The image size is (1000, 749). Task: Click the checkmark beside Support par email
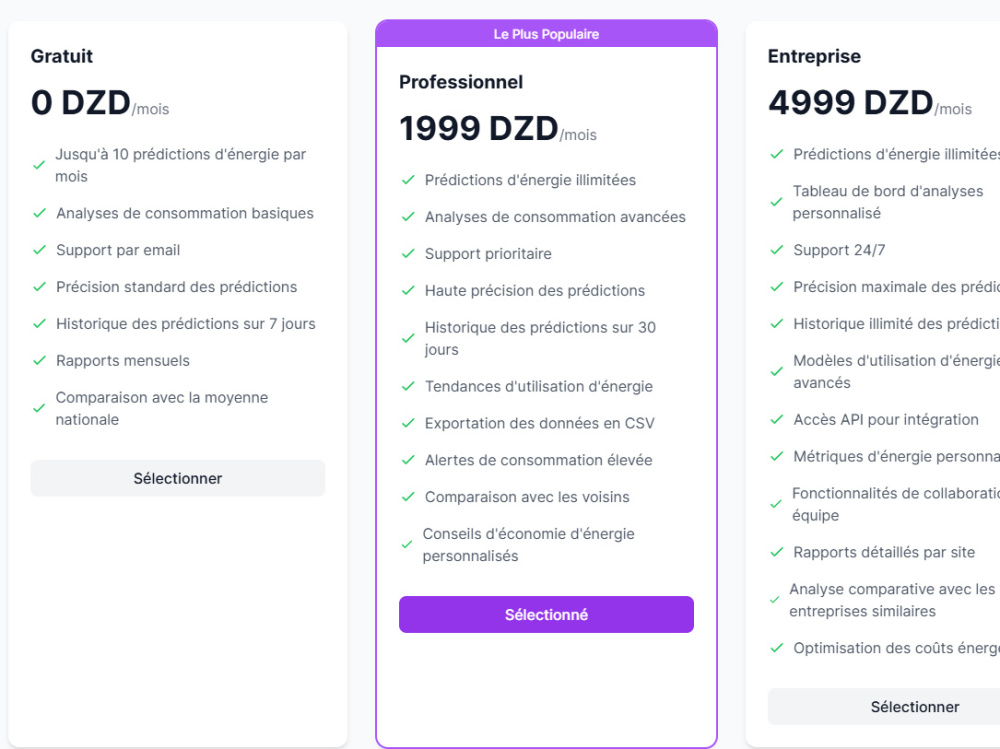point(40,250)
